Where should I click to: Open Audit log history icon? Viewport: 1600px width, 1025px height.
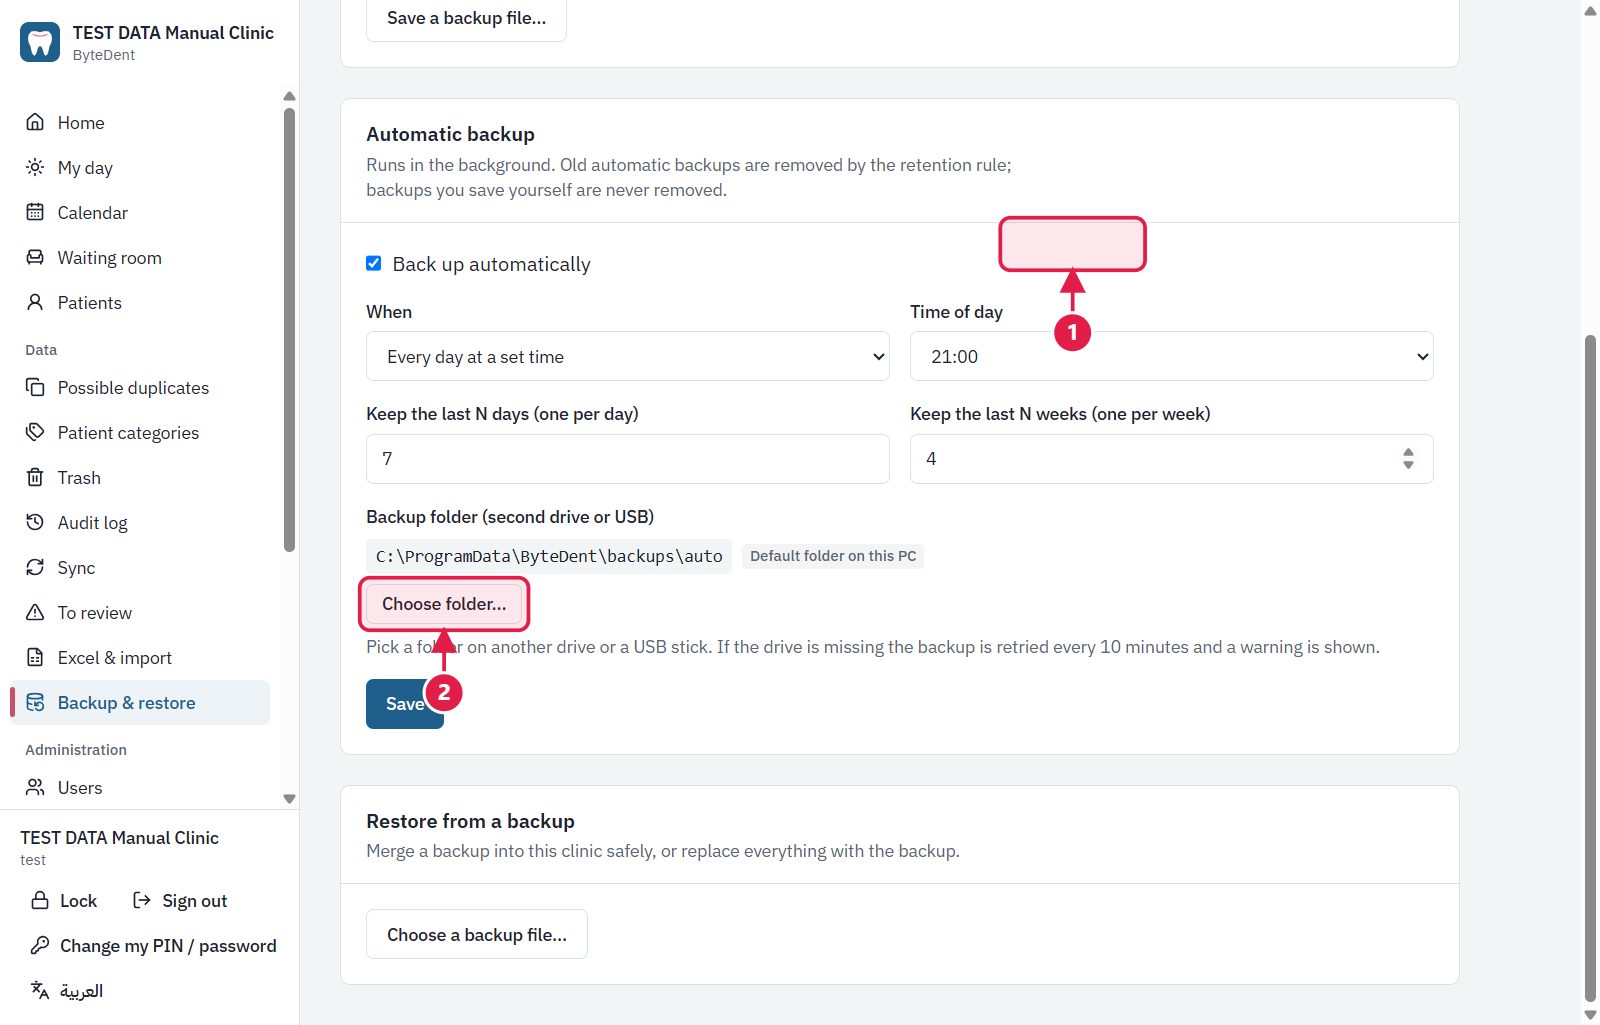[35, 522]
